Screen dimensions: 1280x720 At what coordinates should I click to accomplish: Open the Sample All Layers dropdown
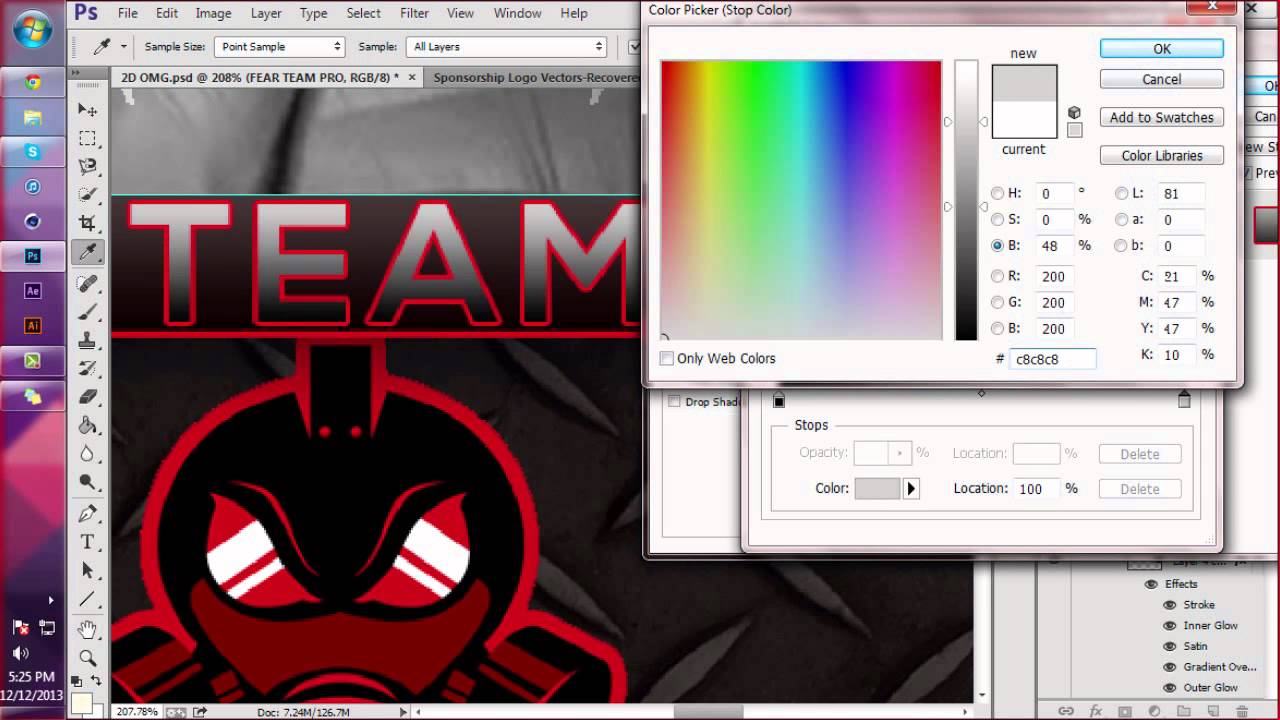pos(507,46)
